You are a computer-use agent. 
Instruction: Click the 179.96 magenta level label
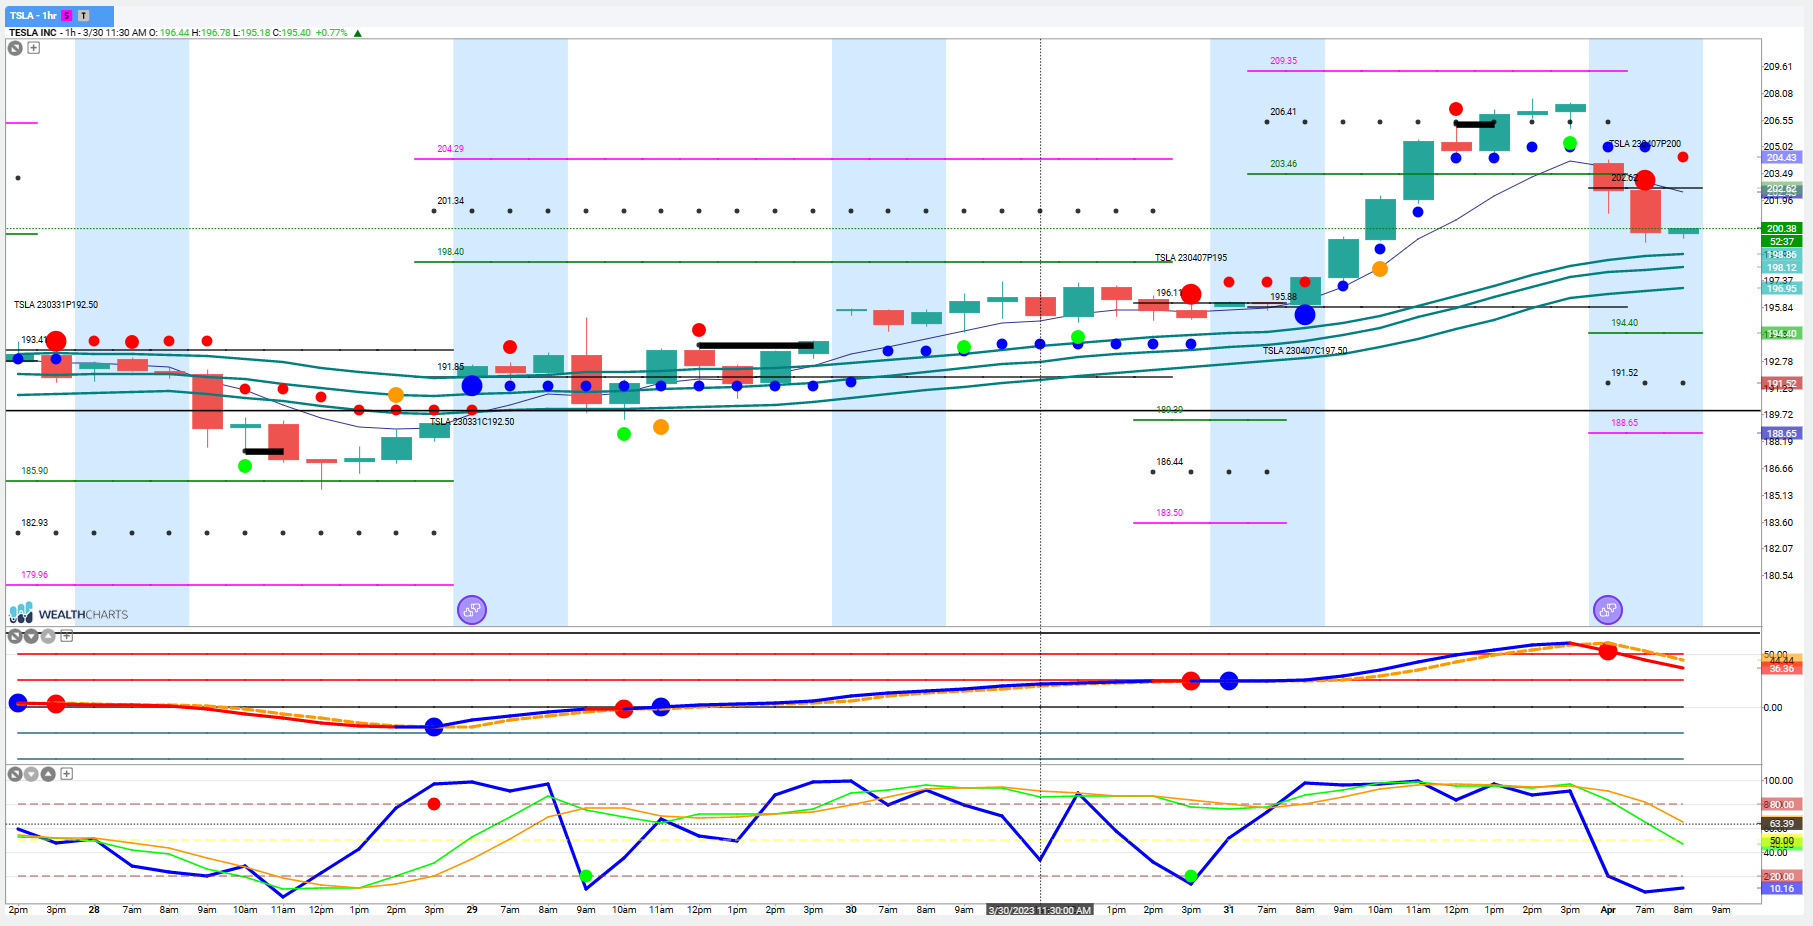[35, 575]
